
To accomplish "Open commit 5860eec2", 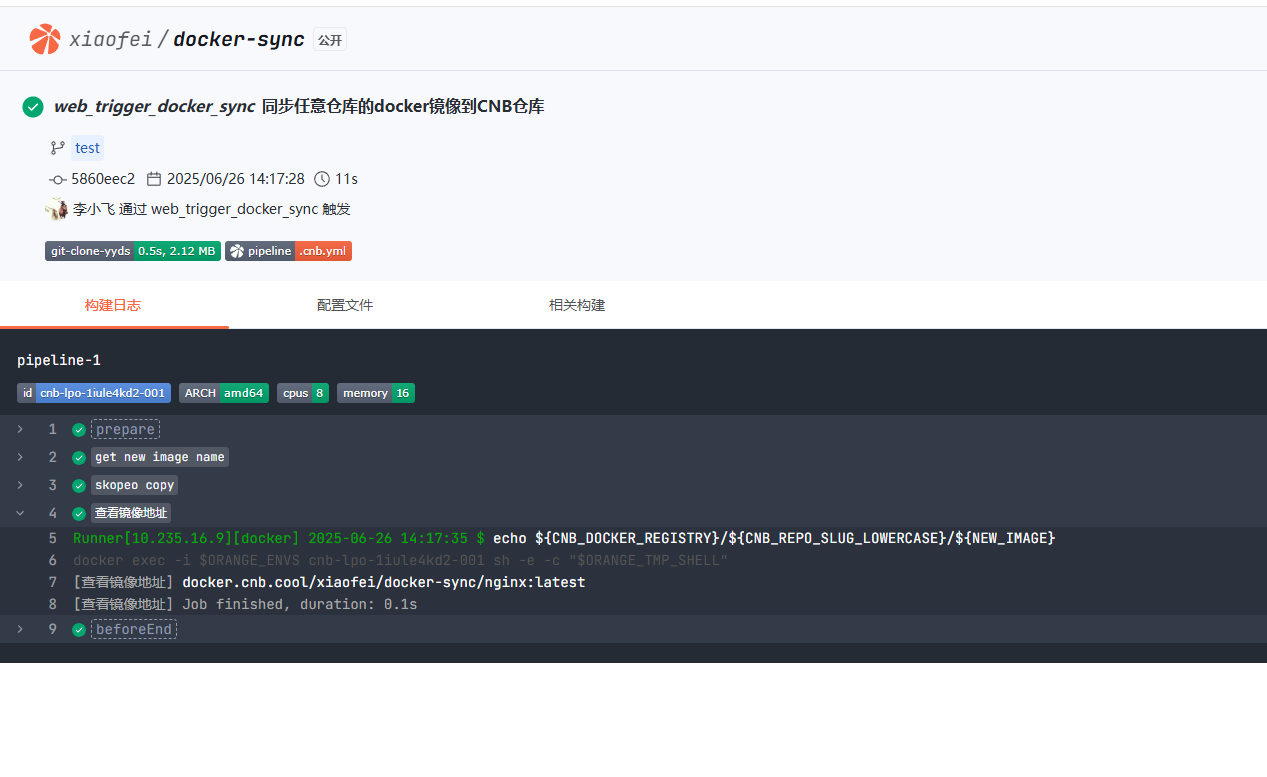I will click(103, 179).
